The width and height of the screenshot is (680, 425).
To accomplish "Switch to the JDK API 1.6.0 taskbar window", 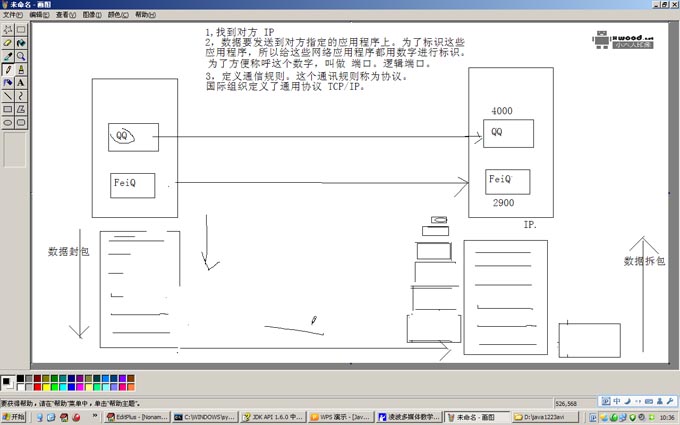I will (x=273, y=417).
